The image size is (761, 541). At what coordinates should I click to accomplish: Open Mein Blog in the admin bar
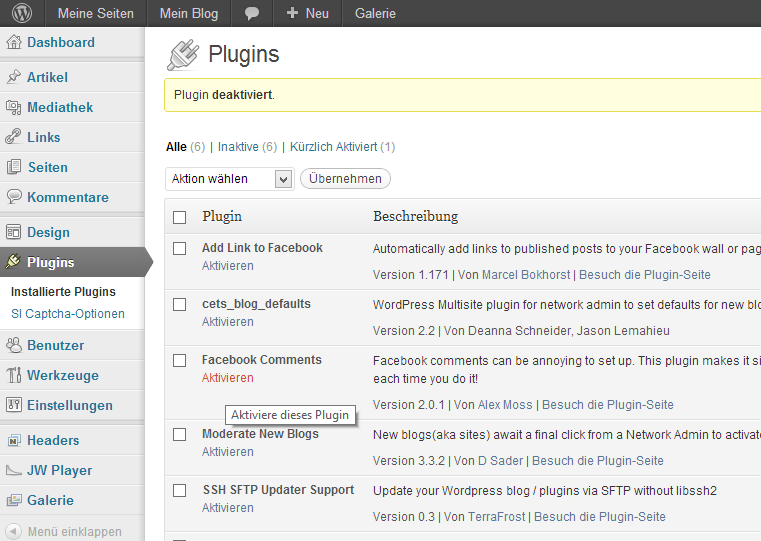189,14
